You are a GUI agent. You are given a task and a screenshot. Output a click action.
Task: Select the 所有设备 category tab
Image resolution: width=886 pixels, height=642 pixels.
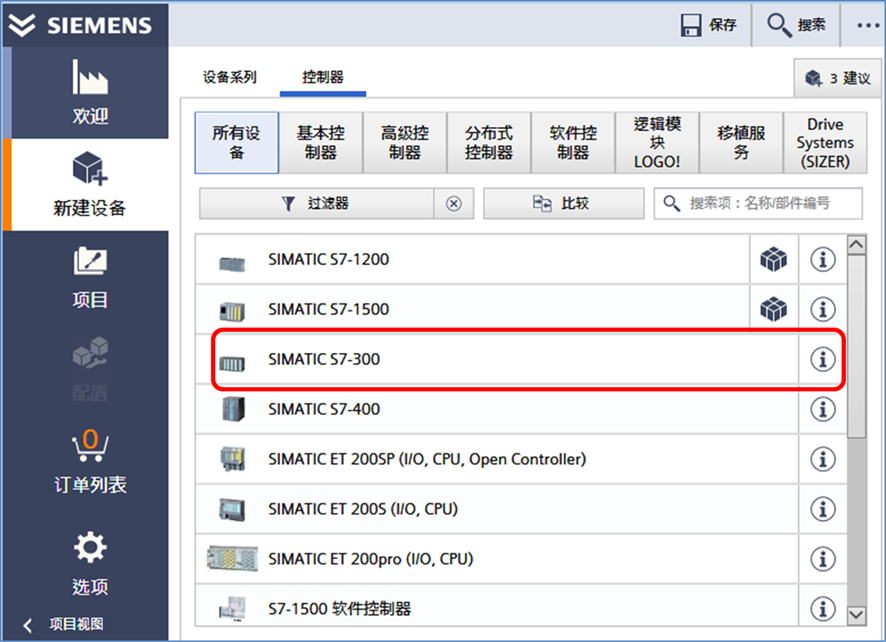[237, 142]
